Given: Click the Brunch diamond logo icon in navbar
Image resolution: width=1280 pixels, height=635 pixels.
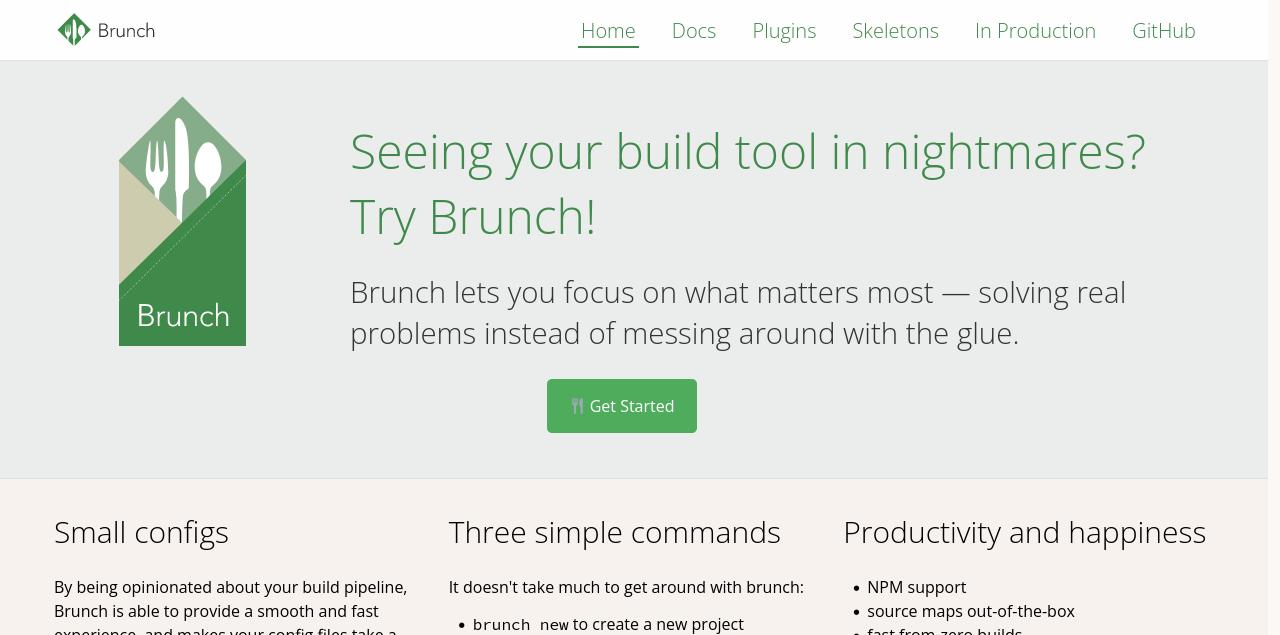Looking at the screenshot, I should tap(74, 30).
